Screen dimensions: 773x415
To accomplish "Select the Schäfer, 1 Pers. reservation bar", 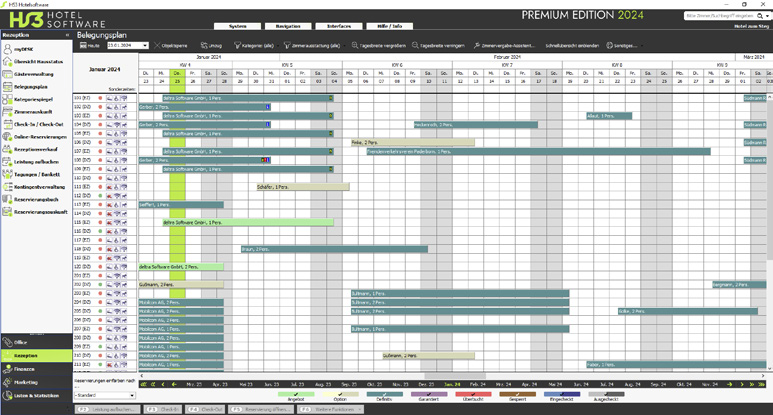I will (303, 187).
